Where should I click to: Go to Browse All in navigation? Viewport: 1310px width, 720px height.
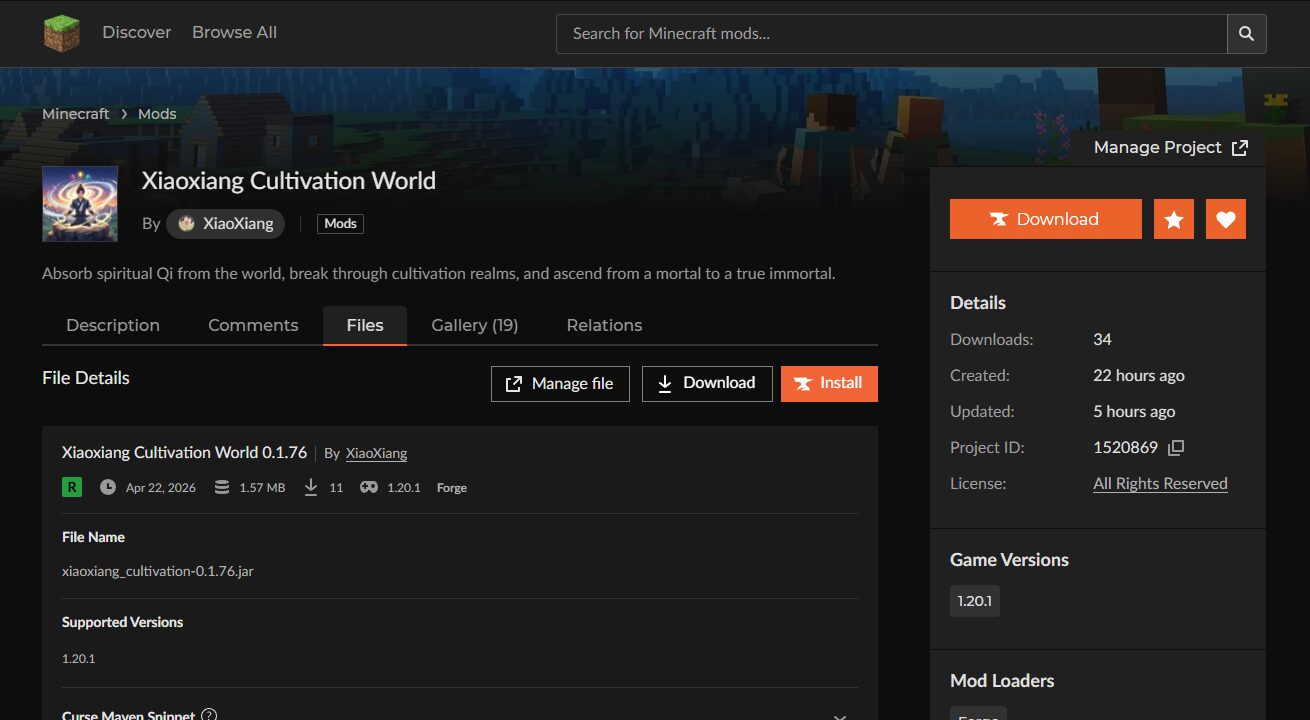[234, 33]
